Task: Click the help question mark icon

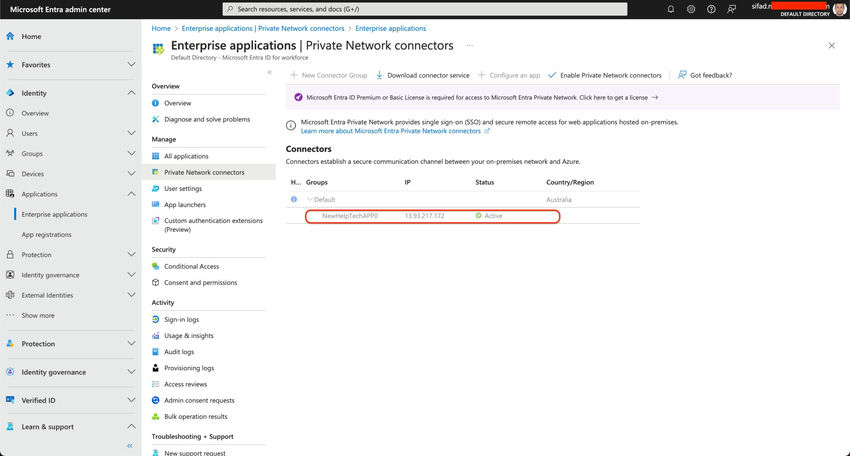Action: (x=712, y=9)
